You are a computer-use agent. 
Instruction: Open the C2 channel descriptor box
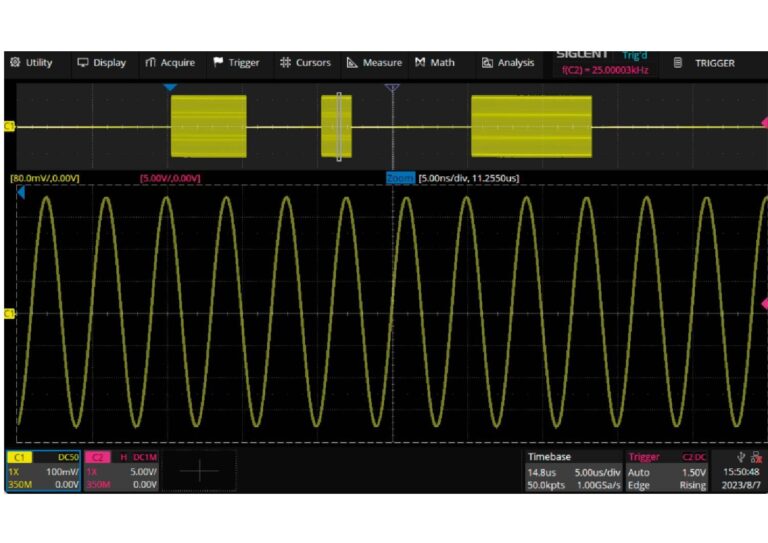[121, 471]
